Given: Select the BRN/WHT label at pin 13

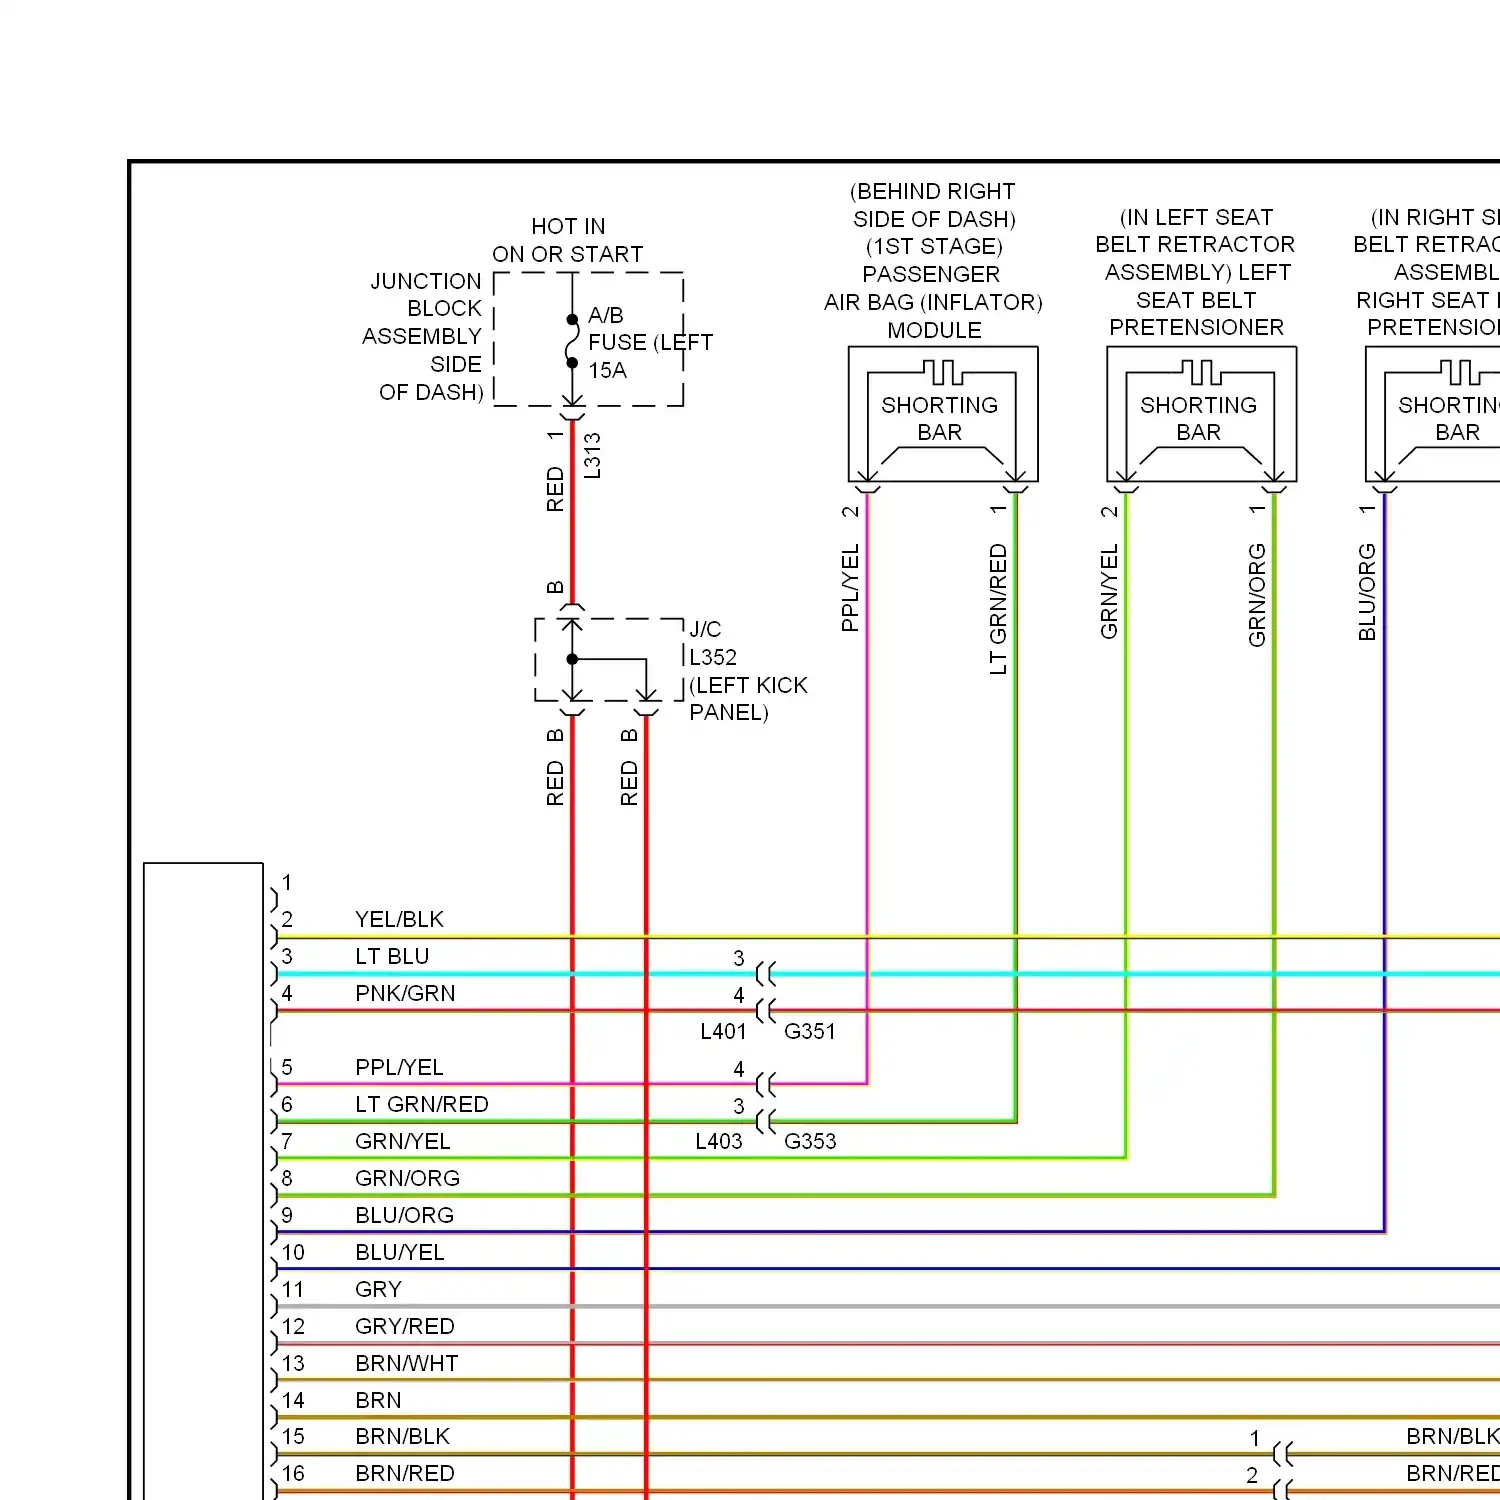Looking at the screenshot, I should (407, 1363).
